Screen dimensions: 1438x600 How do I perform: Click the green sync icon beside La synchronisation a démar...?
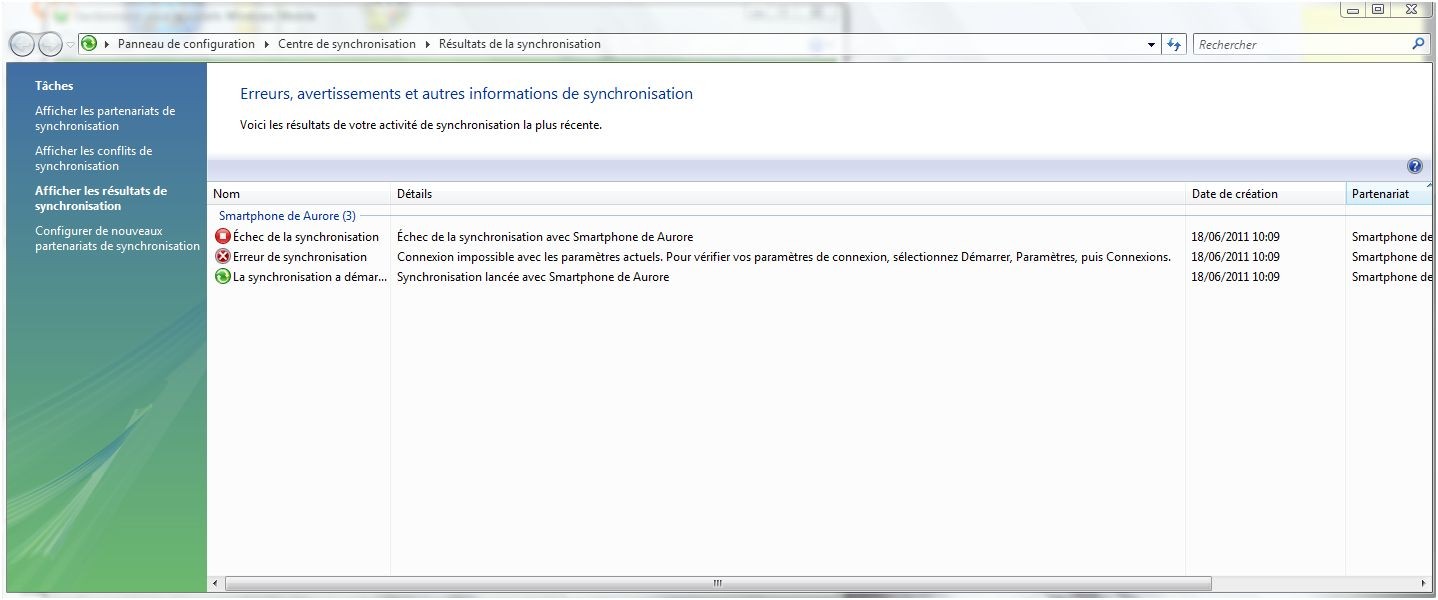pyautogui.click(x=223, y=277)
